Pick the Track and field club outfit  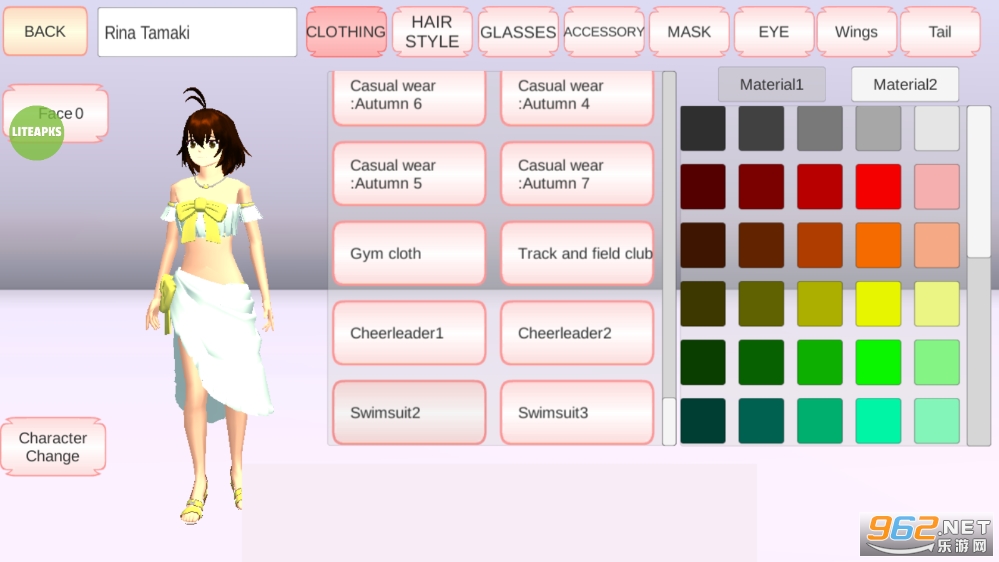point(577,254)
